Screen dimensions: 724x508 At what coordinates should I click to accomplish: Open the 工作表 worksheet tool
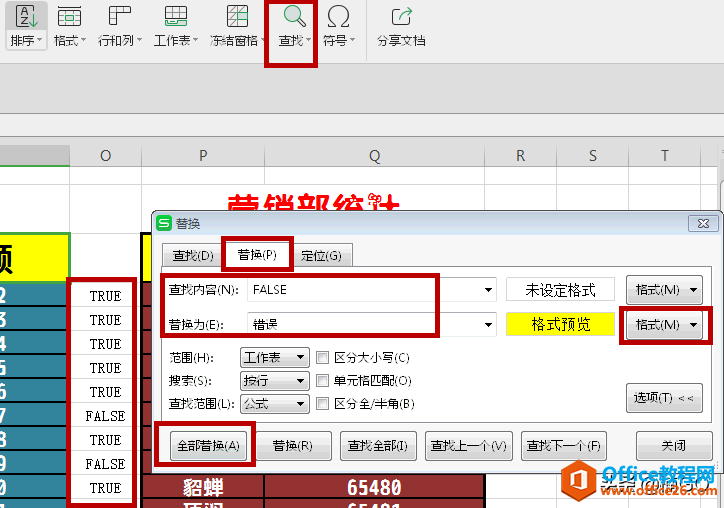pos(176,26)
